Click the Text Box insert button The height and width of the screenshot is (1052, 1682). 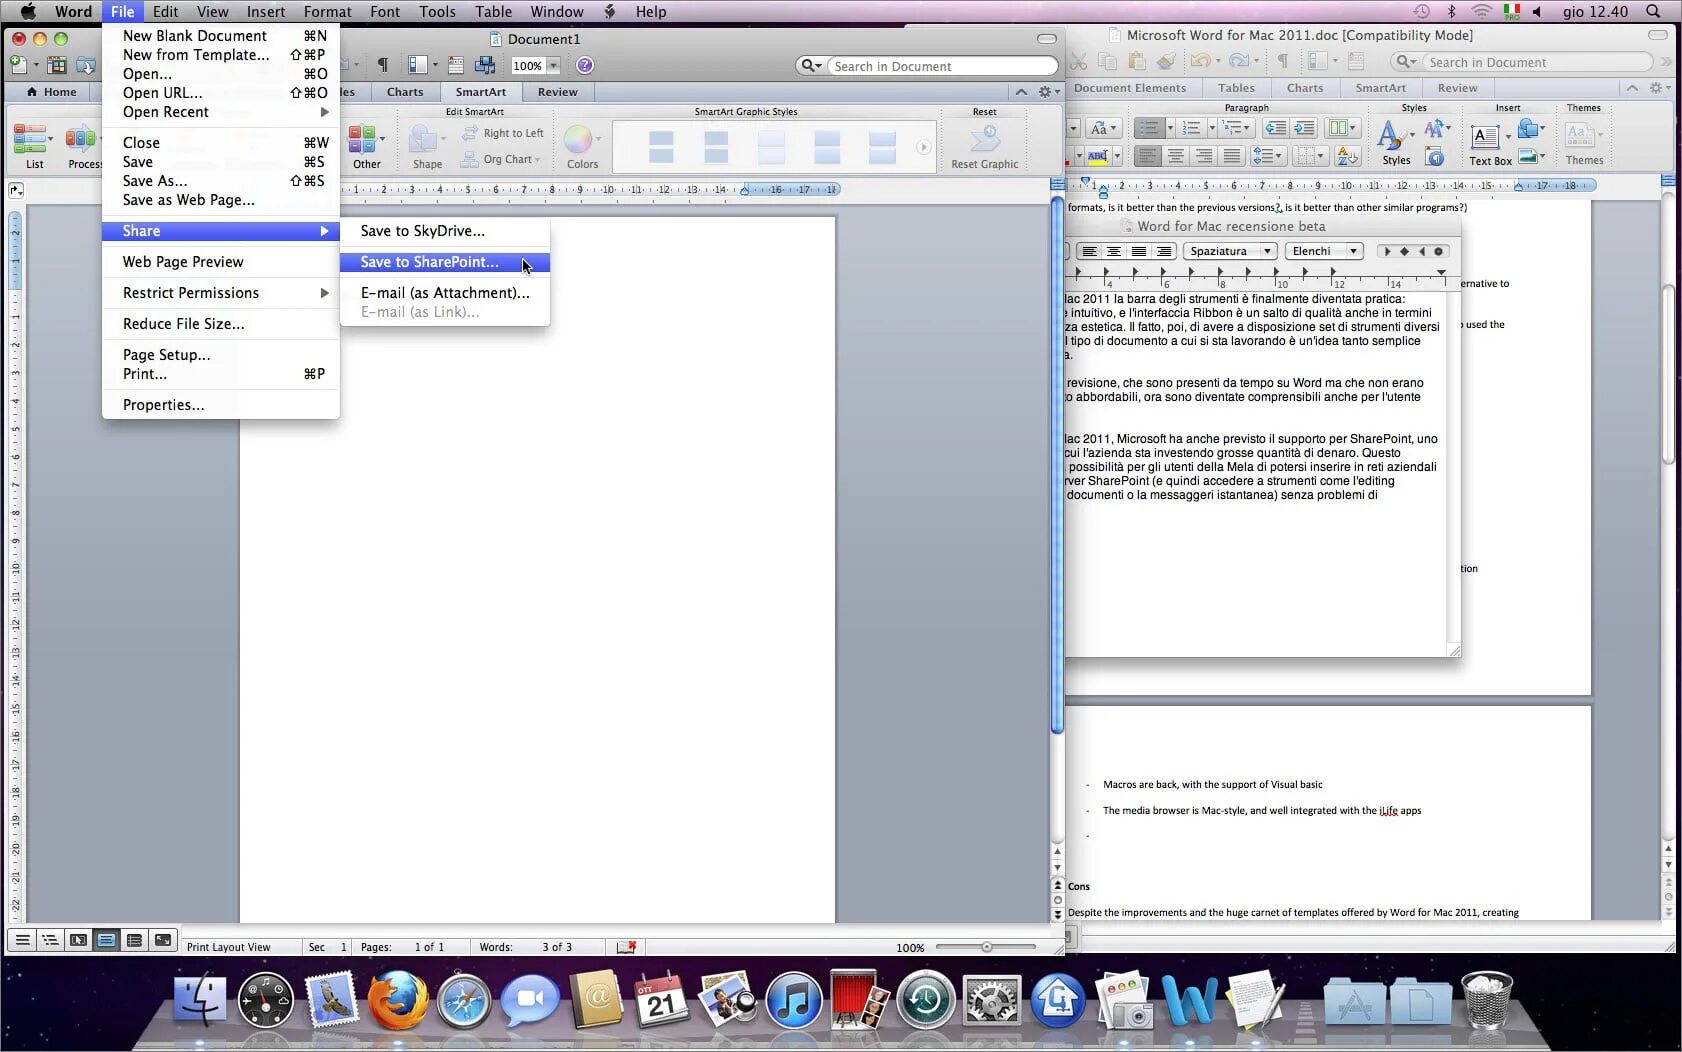point(1490,144)
